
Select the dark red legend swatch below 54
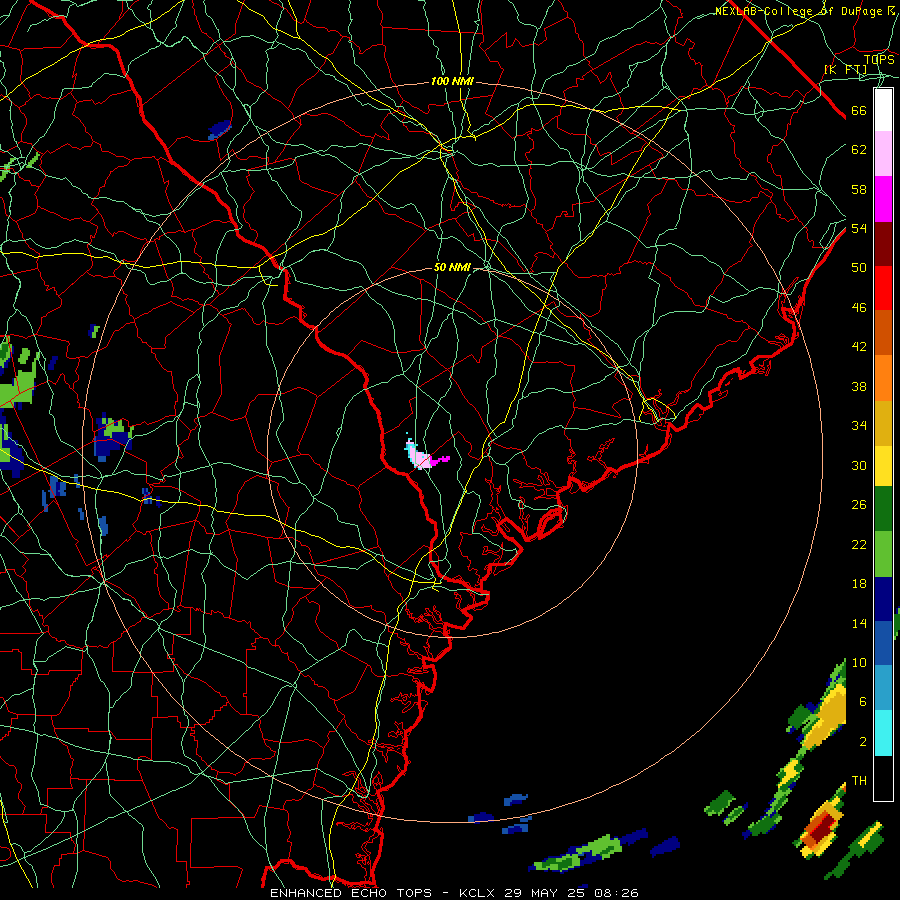(x=883, y=243)
